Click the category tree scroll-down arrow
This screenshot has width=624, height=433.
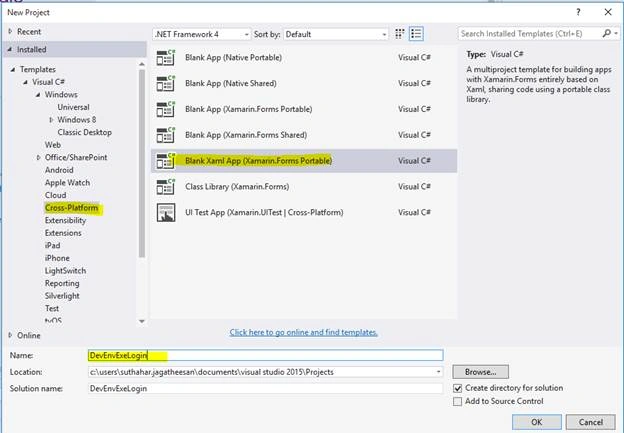click(x=142, y=321)
